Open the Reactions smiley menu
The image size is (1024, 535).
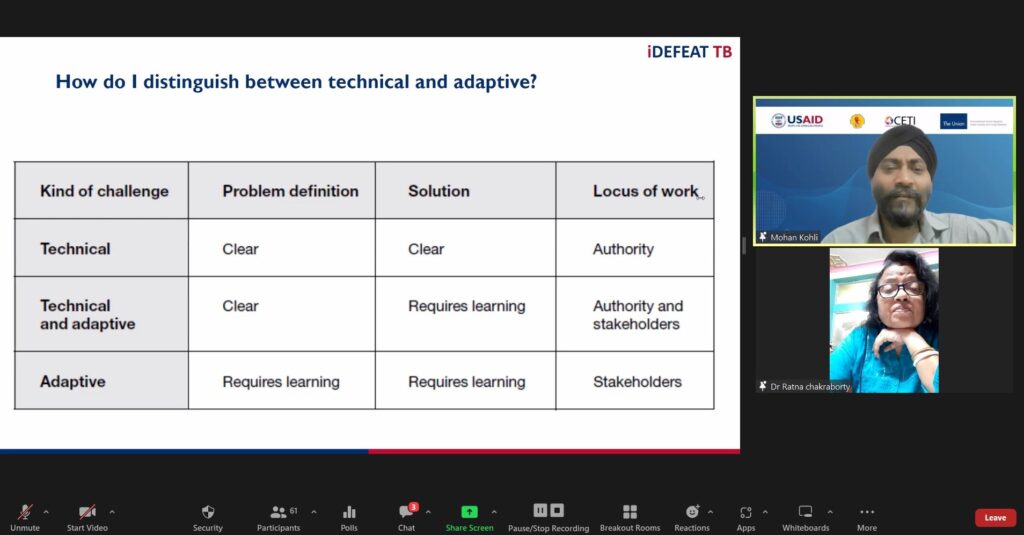[x=691, y=512]
